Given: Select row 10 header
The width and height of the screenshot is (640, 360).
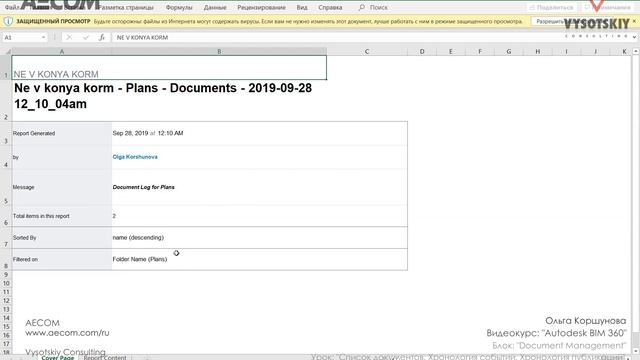Looking at the screenshot, I should coord(6,283).
